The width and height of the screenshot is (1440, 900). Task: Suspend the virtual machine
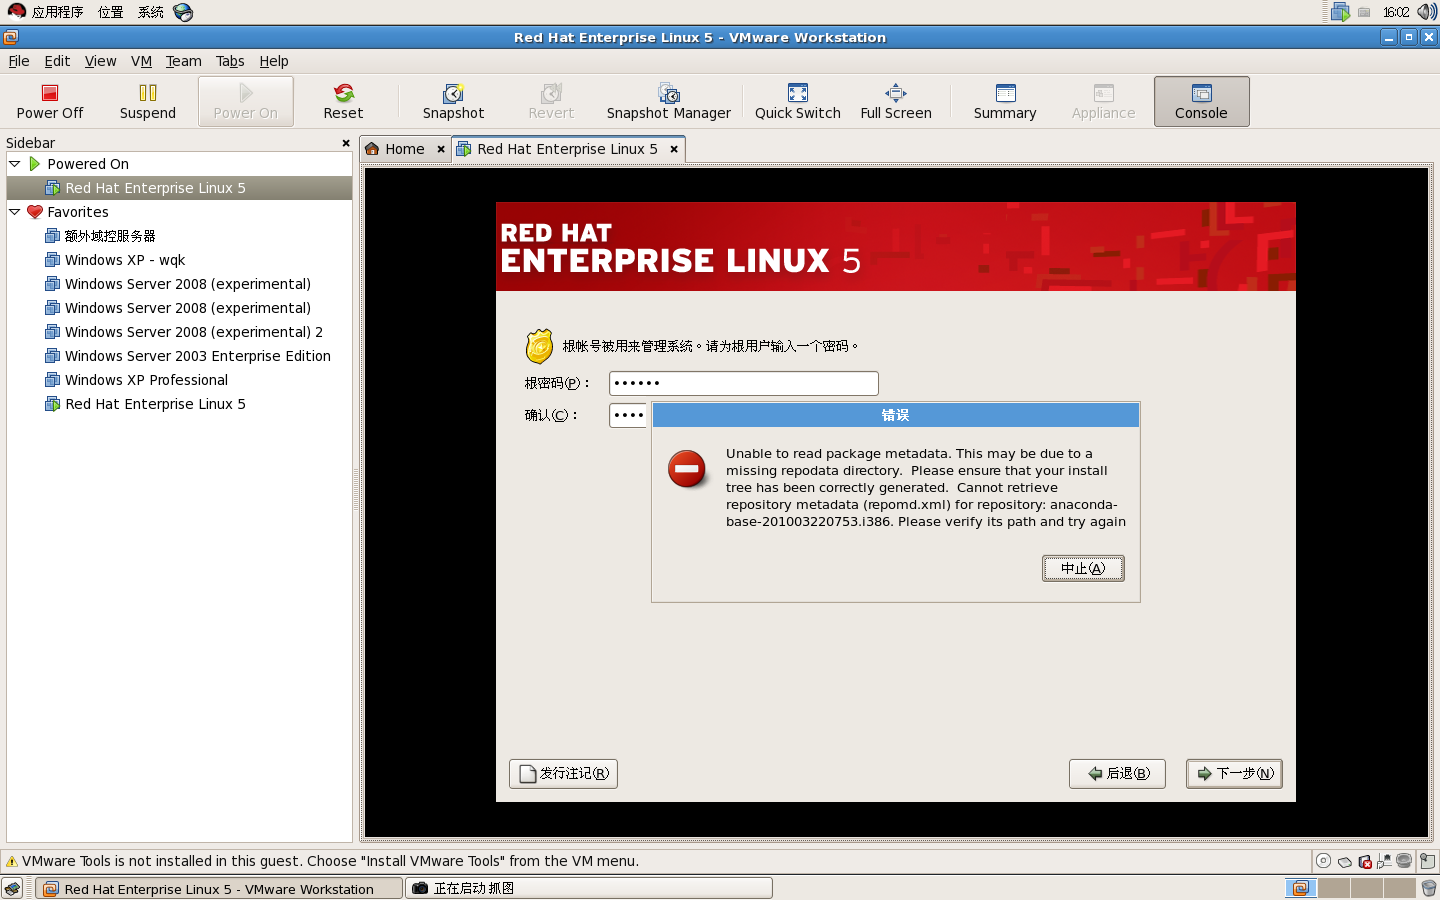[148, 101]
